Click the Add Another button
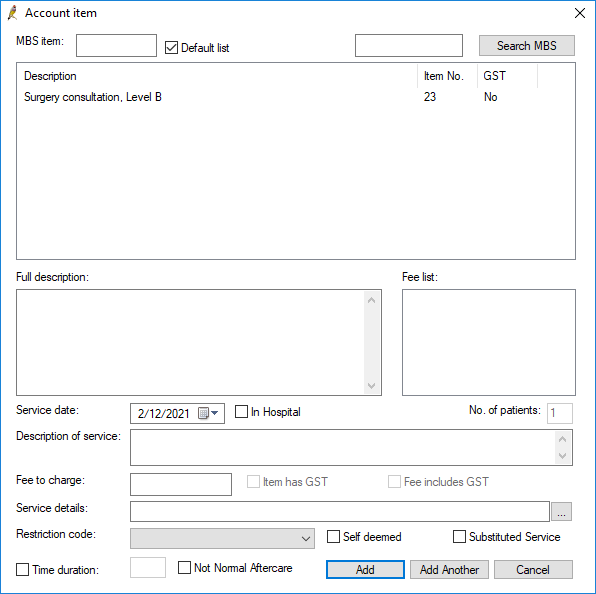 click(449, 570)
